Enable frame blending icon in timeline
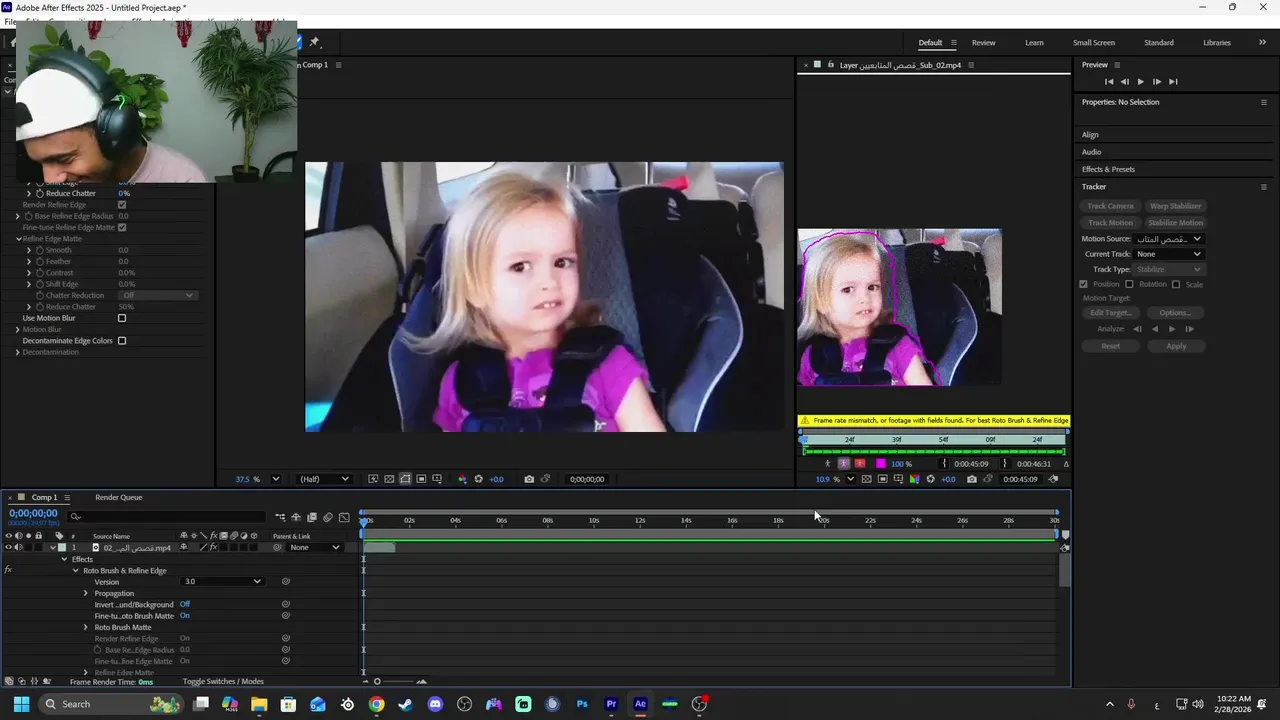This screenshot has height=720, width=1280. pos(312,517)
